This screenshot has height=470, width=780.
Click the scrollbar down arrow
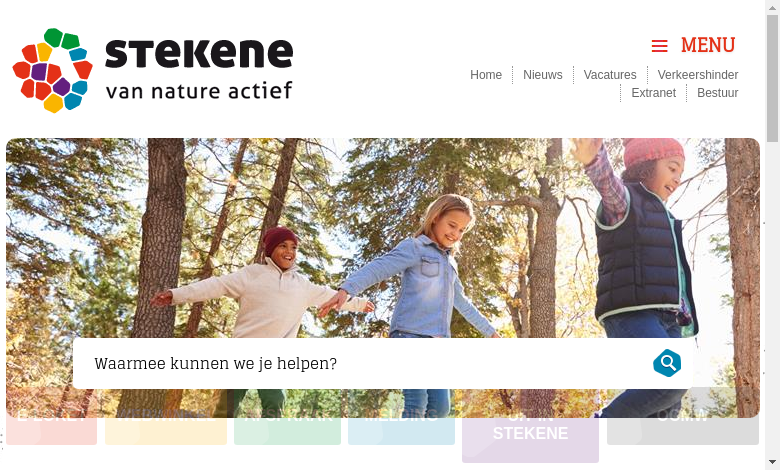[772, 463]
